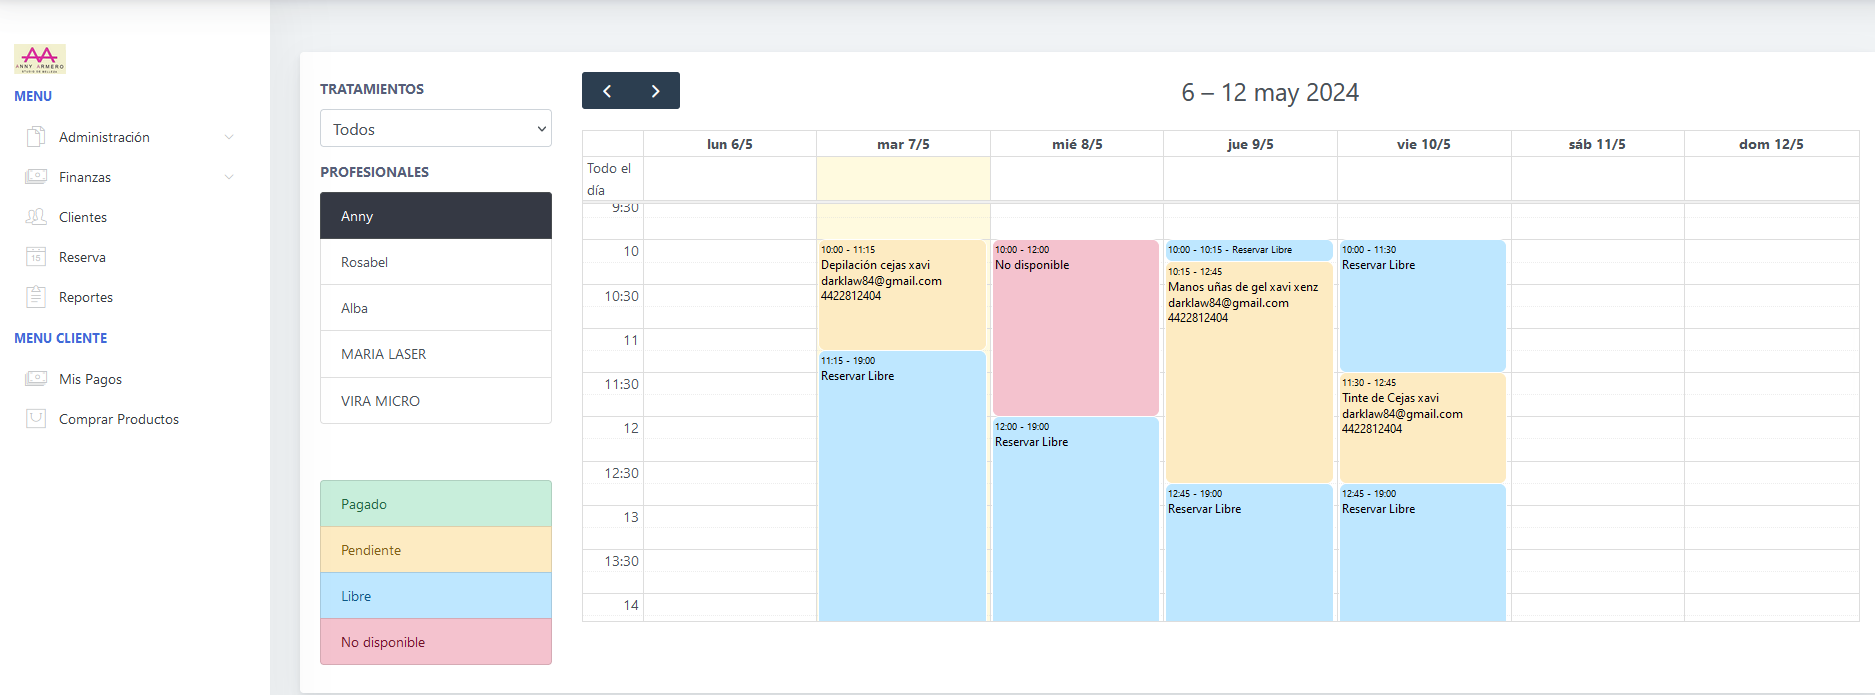Click the Finanzas money icon
1875x695 pixels.
point(36,176)
